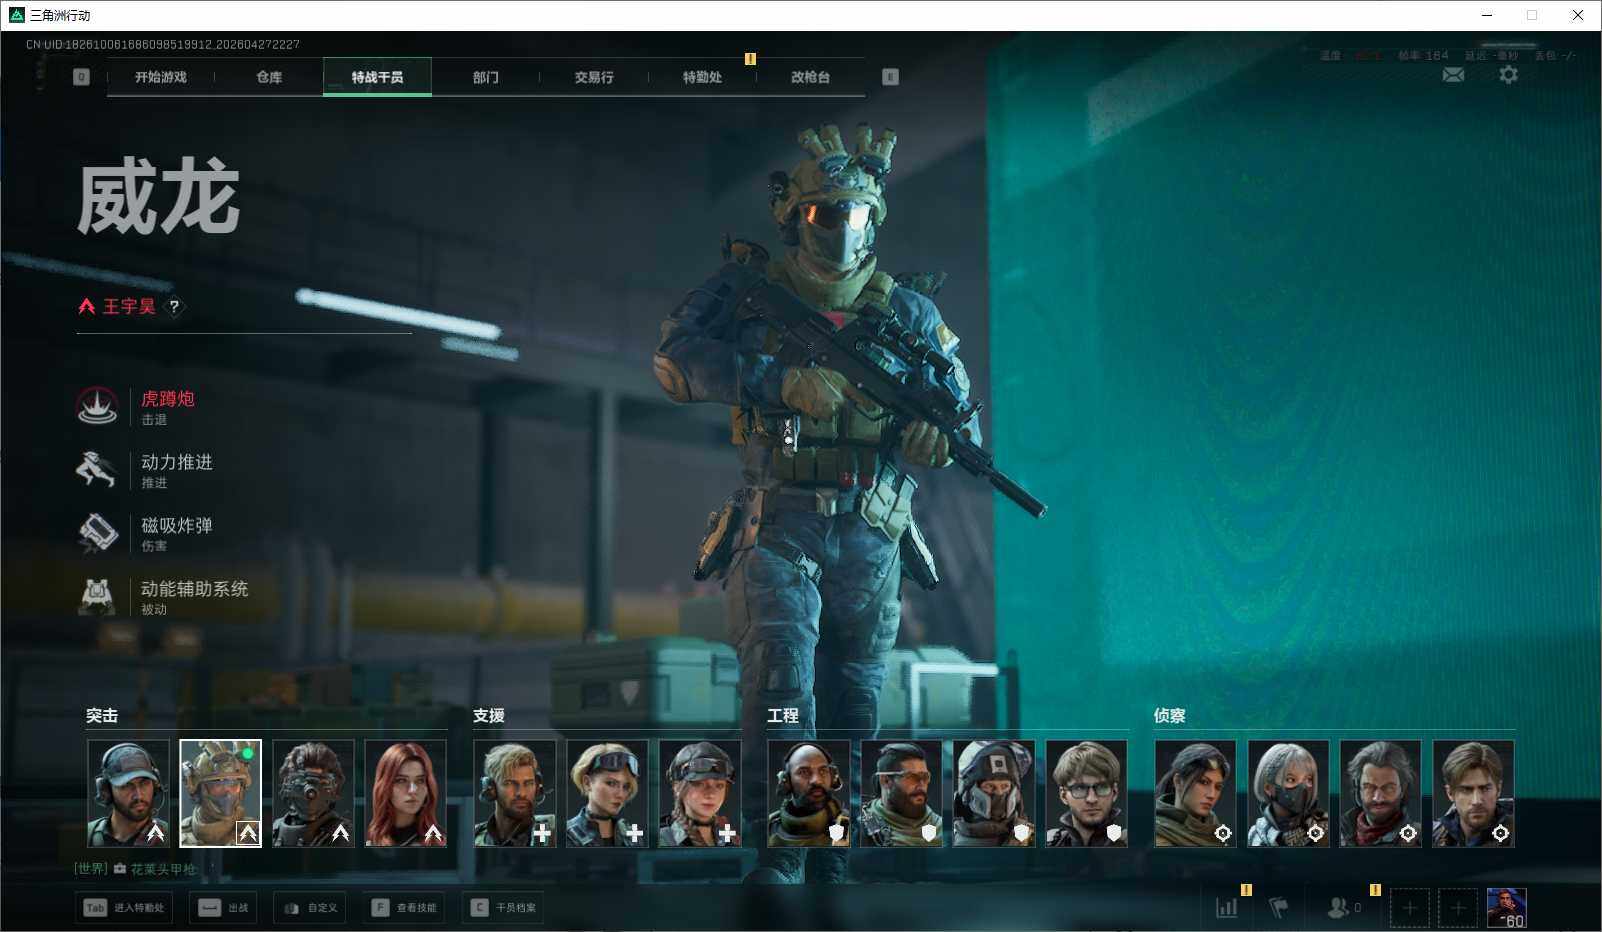Open the 改枪台 tab
Image resolution: width=1602 pixels, height=932 pixels.
pos(810,77)
